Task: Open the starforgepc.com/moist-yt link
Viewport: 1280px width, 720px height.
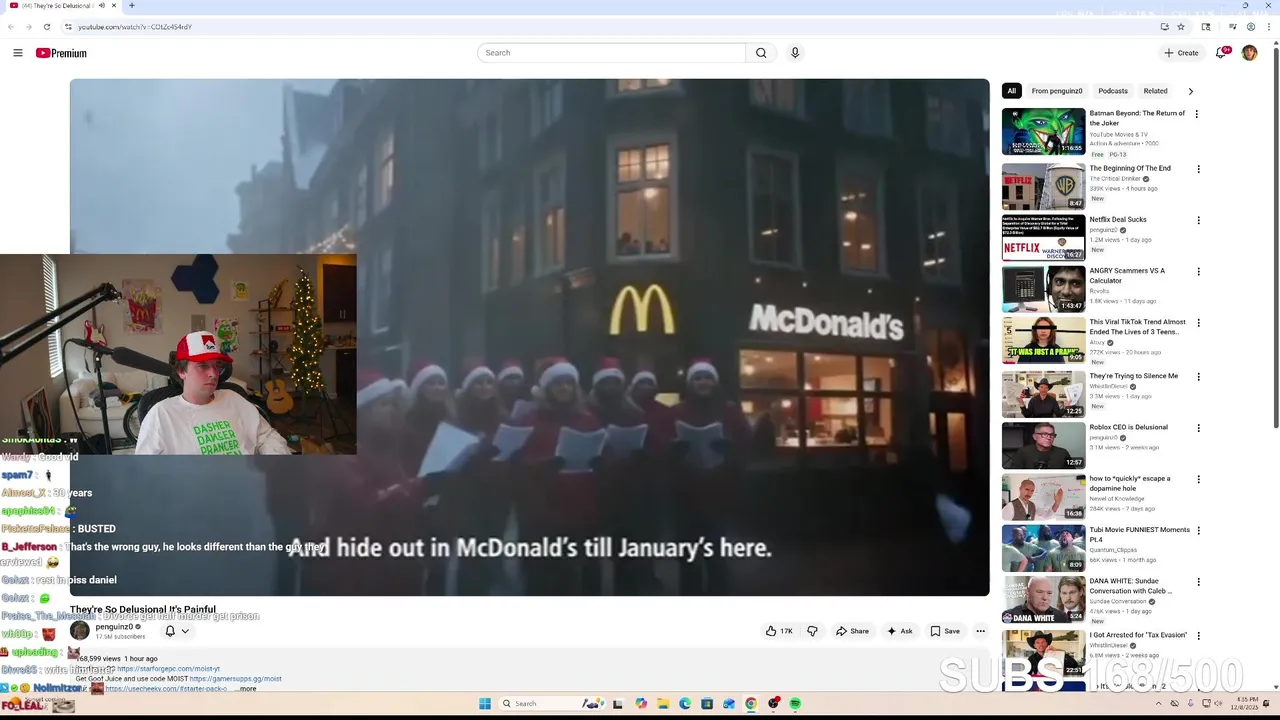Action: 169,669
